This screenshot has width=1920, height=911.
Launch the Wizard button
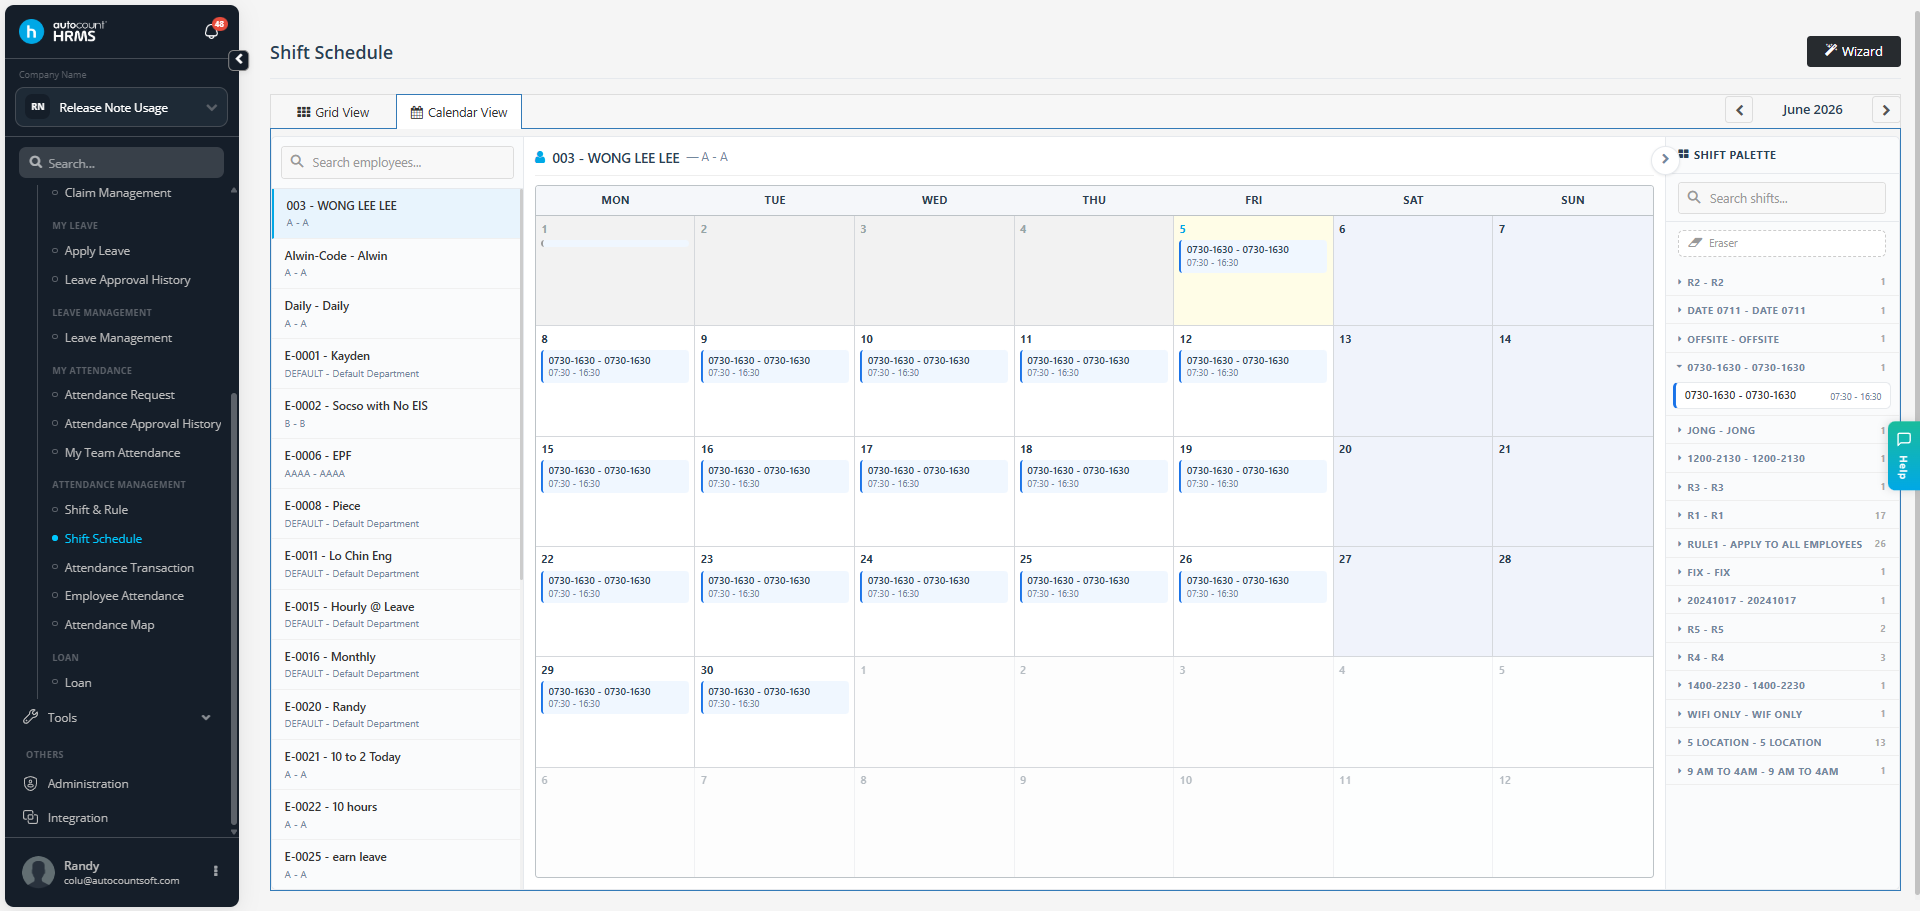tap(1853, 51)
